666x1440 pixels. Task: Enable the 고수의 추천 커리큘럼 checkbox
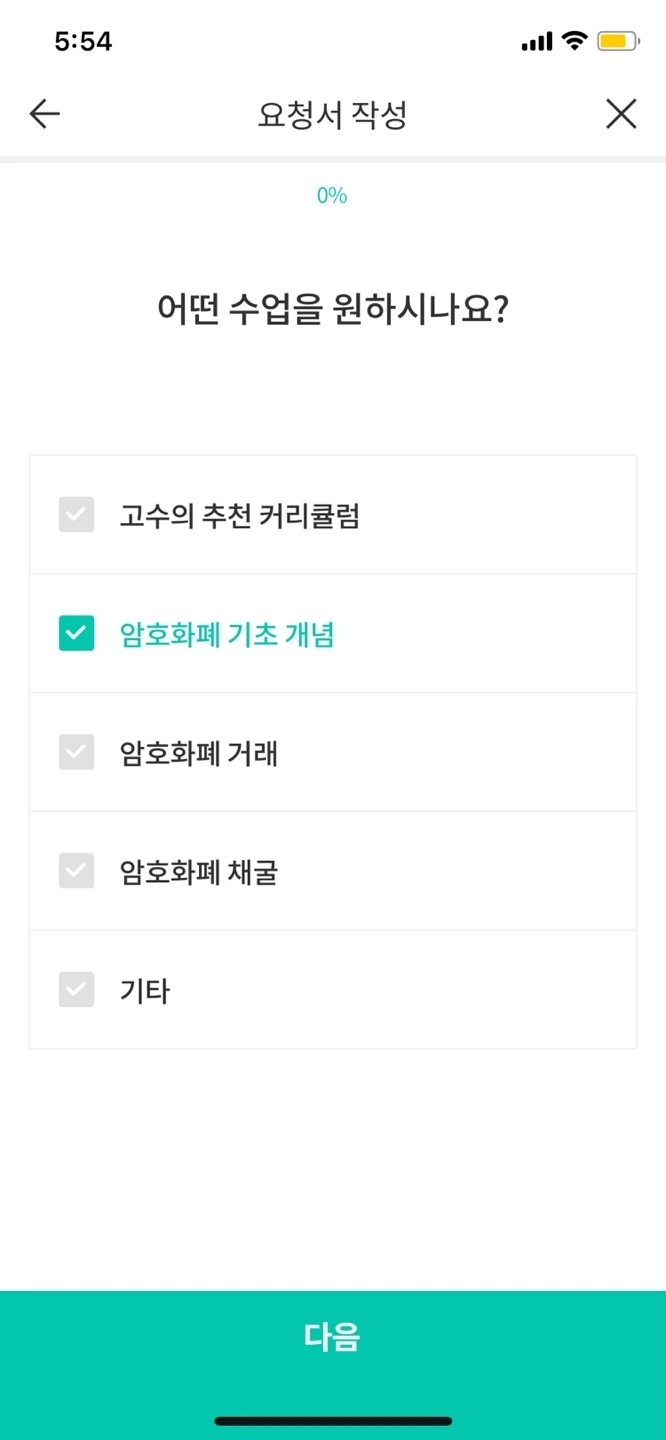click(x=76, y=514)
